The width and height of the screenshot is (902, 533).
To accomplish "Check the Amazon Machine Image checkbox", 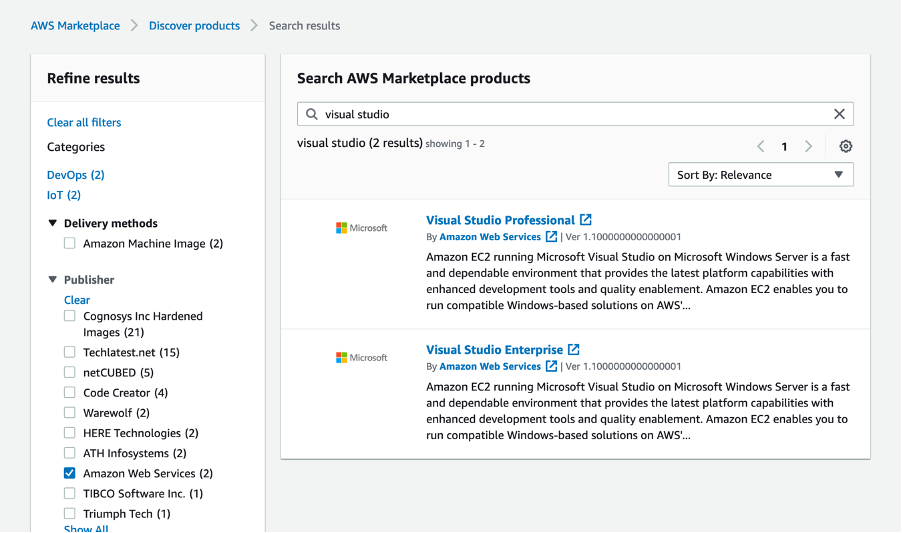I will [70, 243].
